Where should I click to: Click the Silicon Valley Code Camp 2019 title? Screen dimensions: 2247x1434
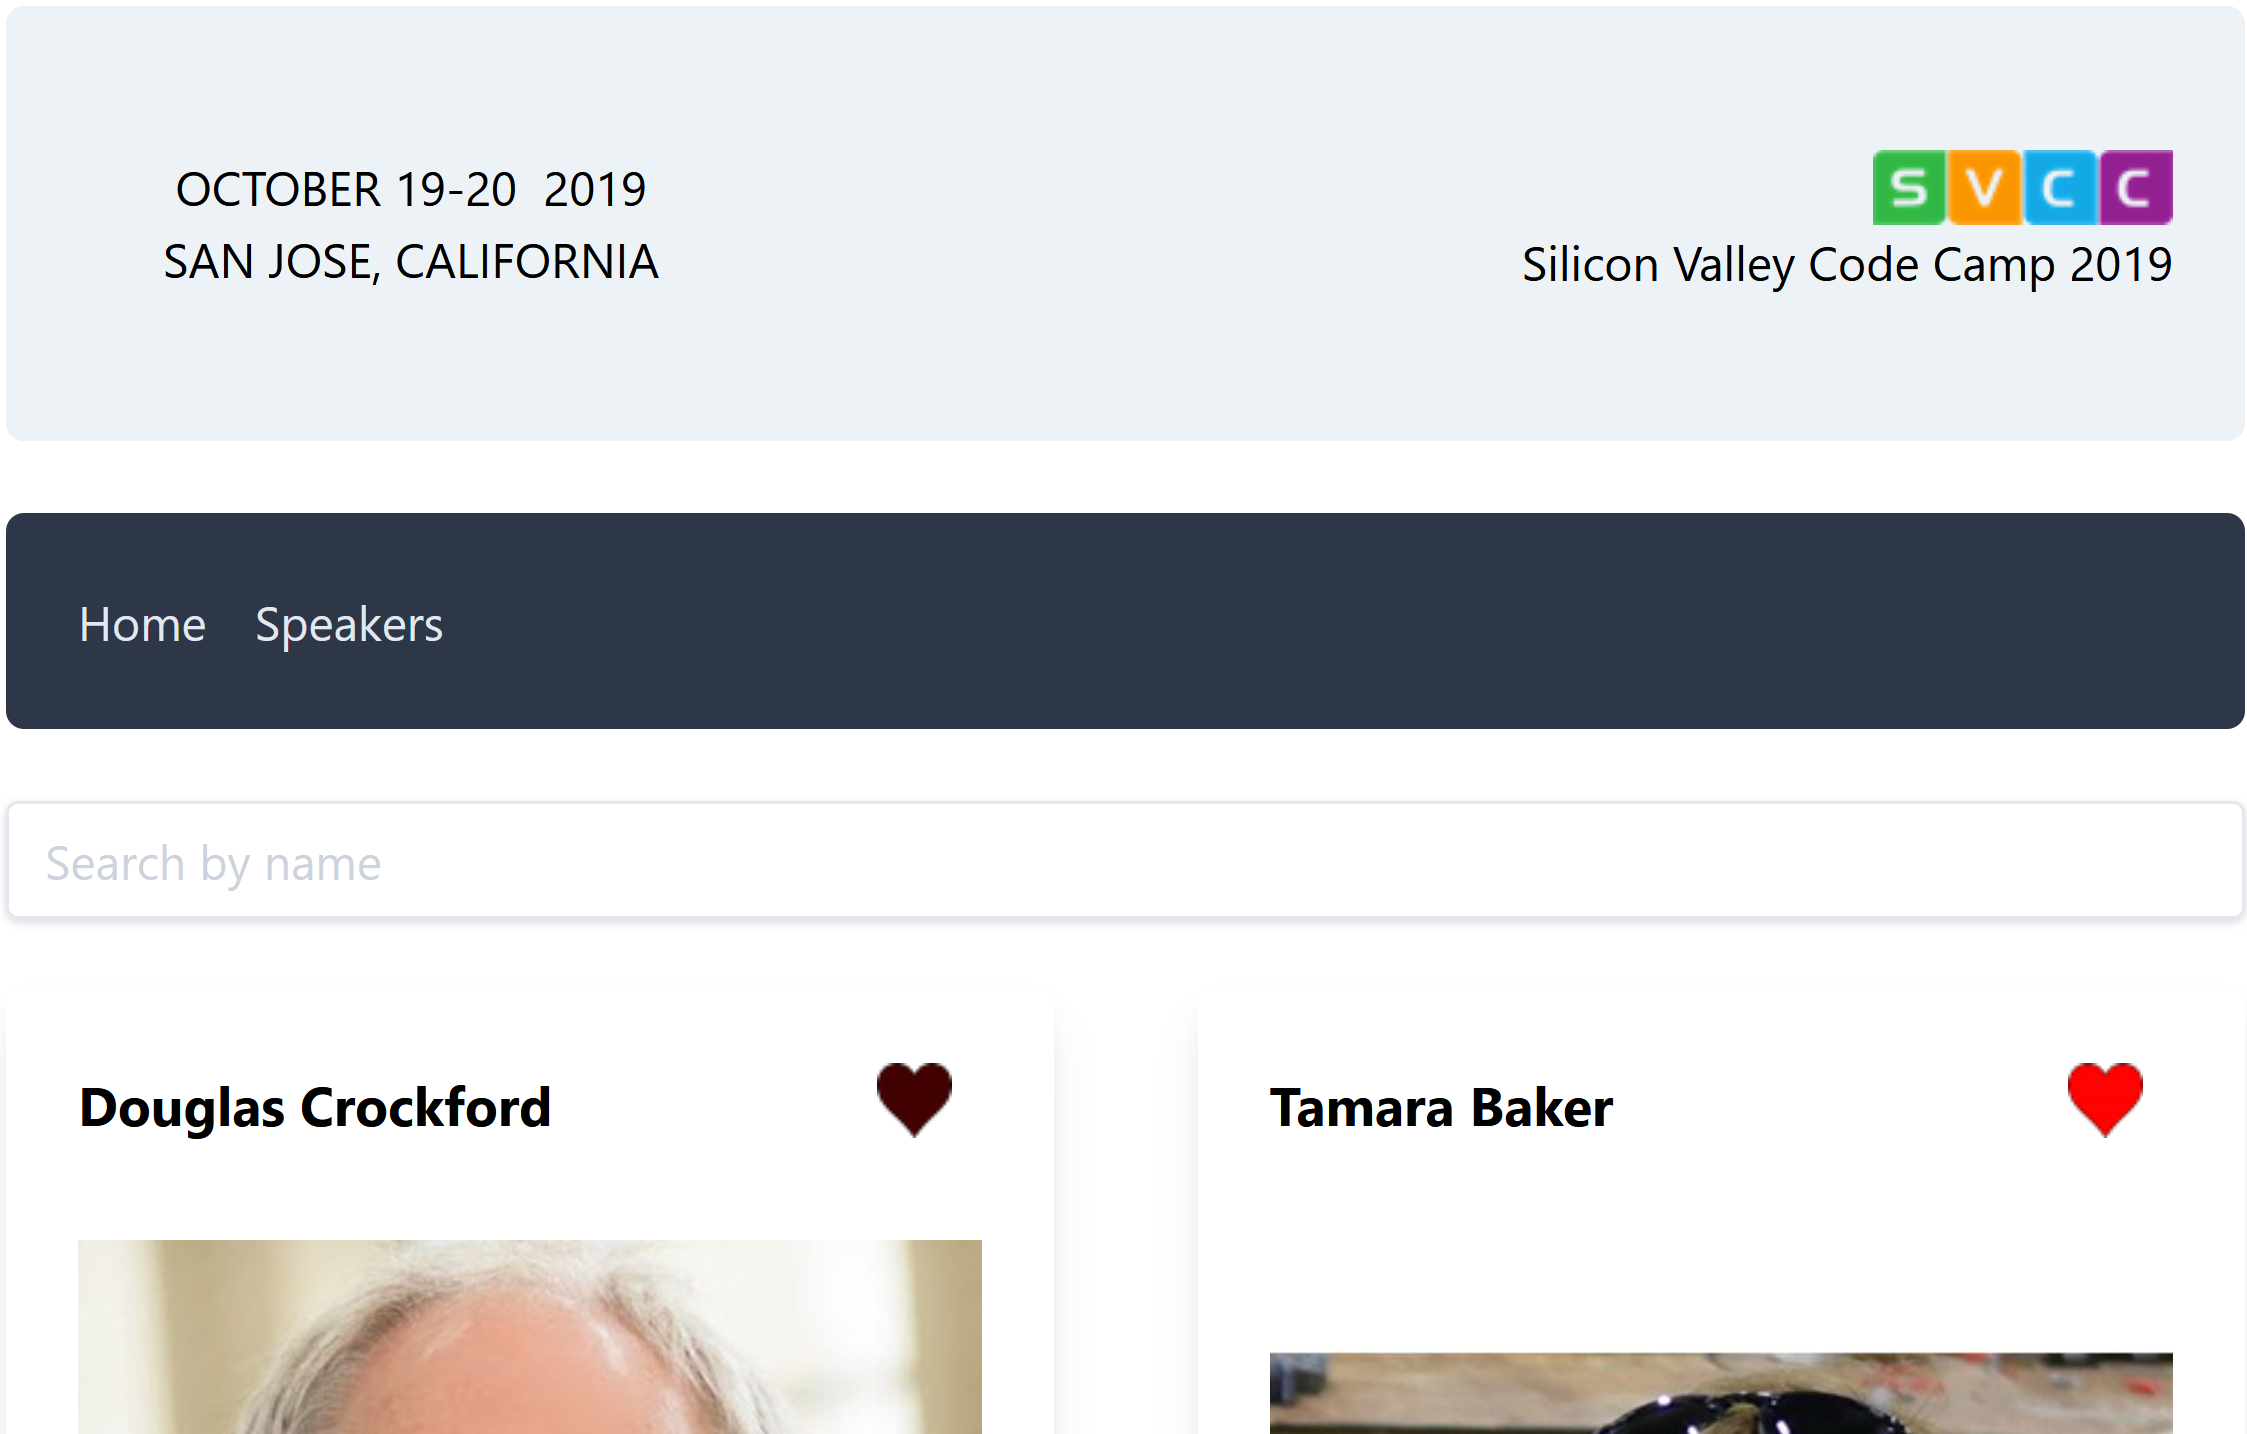pos(1846,265)
